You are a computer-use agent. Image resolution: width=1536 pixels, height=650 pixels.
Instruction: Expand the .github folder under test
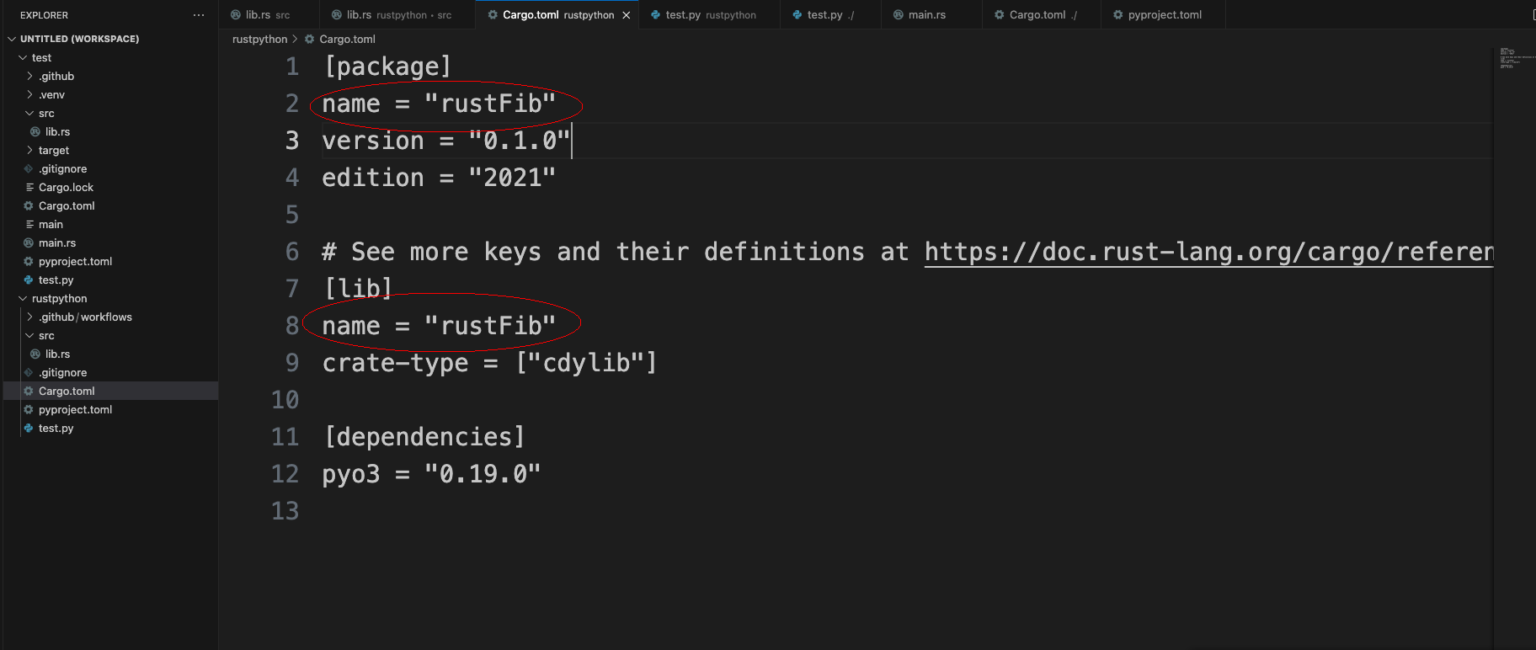(x=30, y=76)
